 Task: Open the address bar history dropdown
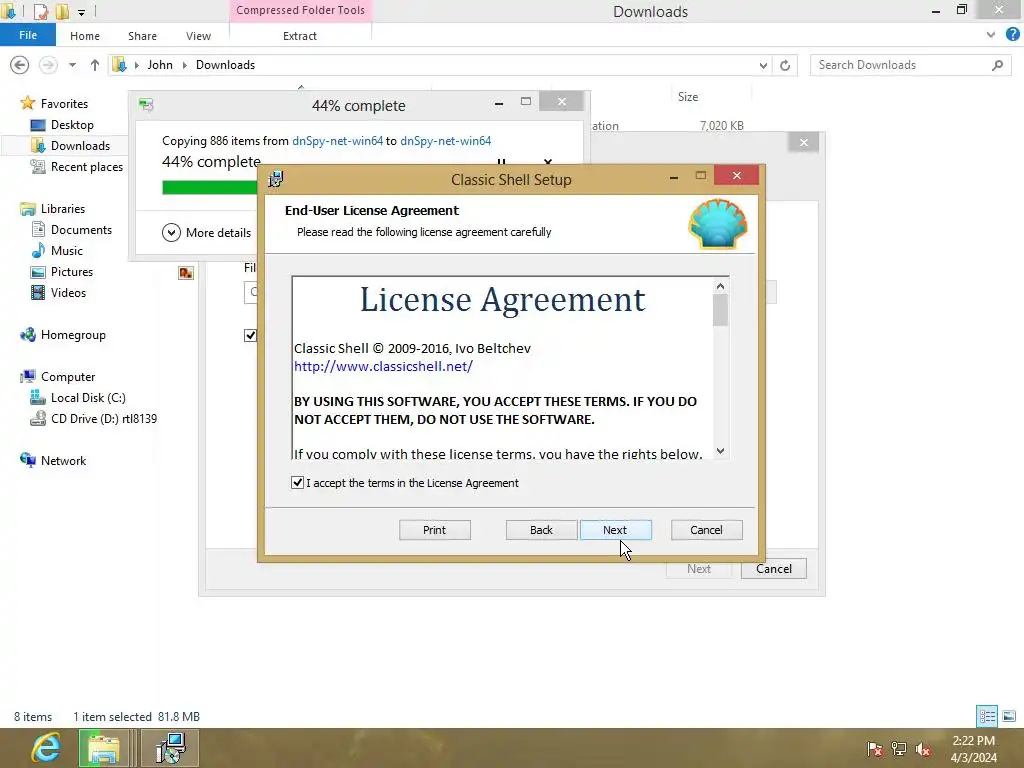[x=763, y=65]
